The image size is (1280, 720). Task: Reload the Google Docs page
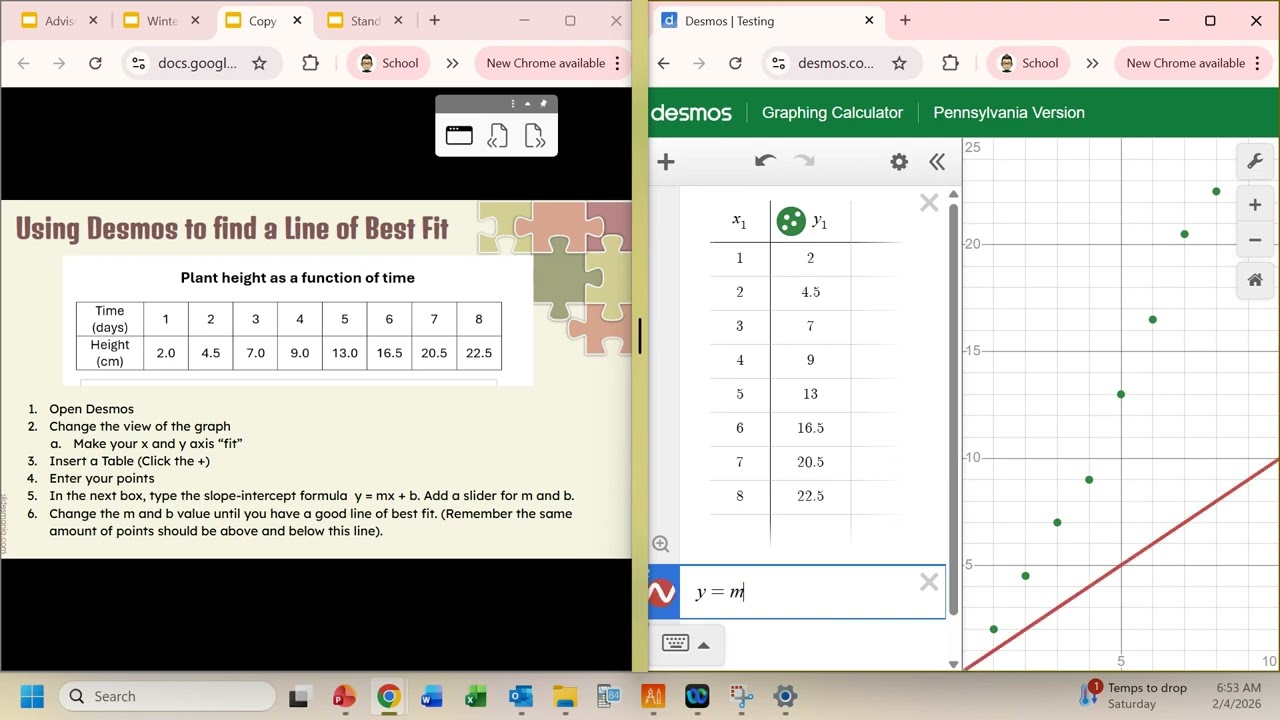(95, 63)
